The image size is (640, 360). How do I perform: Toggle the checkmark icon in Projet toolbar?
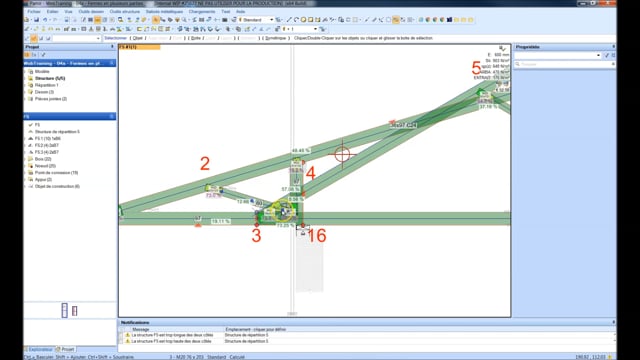pos(43,55)
